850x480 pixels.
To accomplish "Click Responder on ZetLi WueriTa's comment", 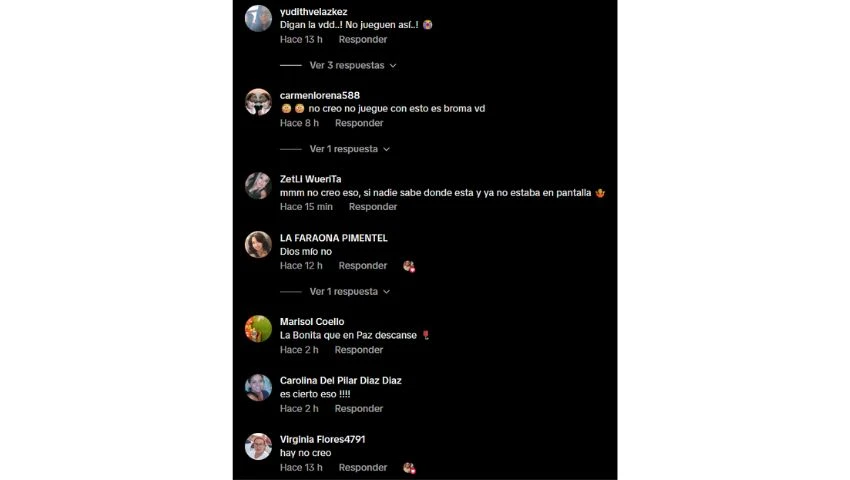I will (x=373, y=207).
